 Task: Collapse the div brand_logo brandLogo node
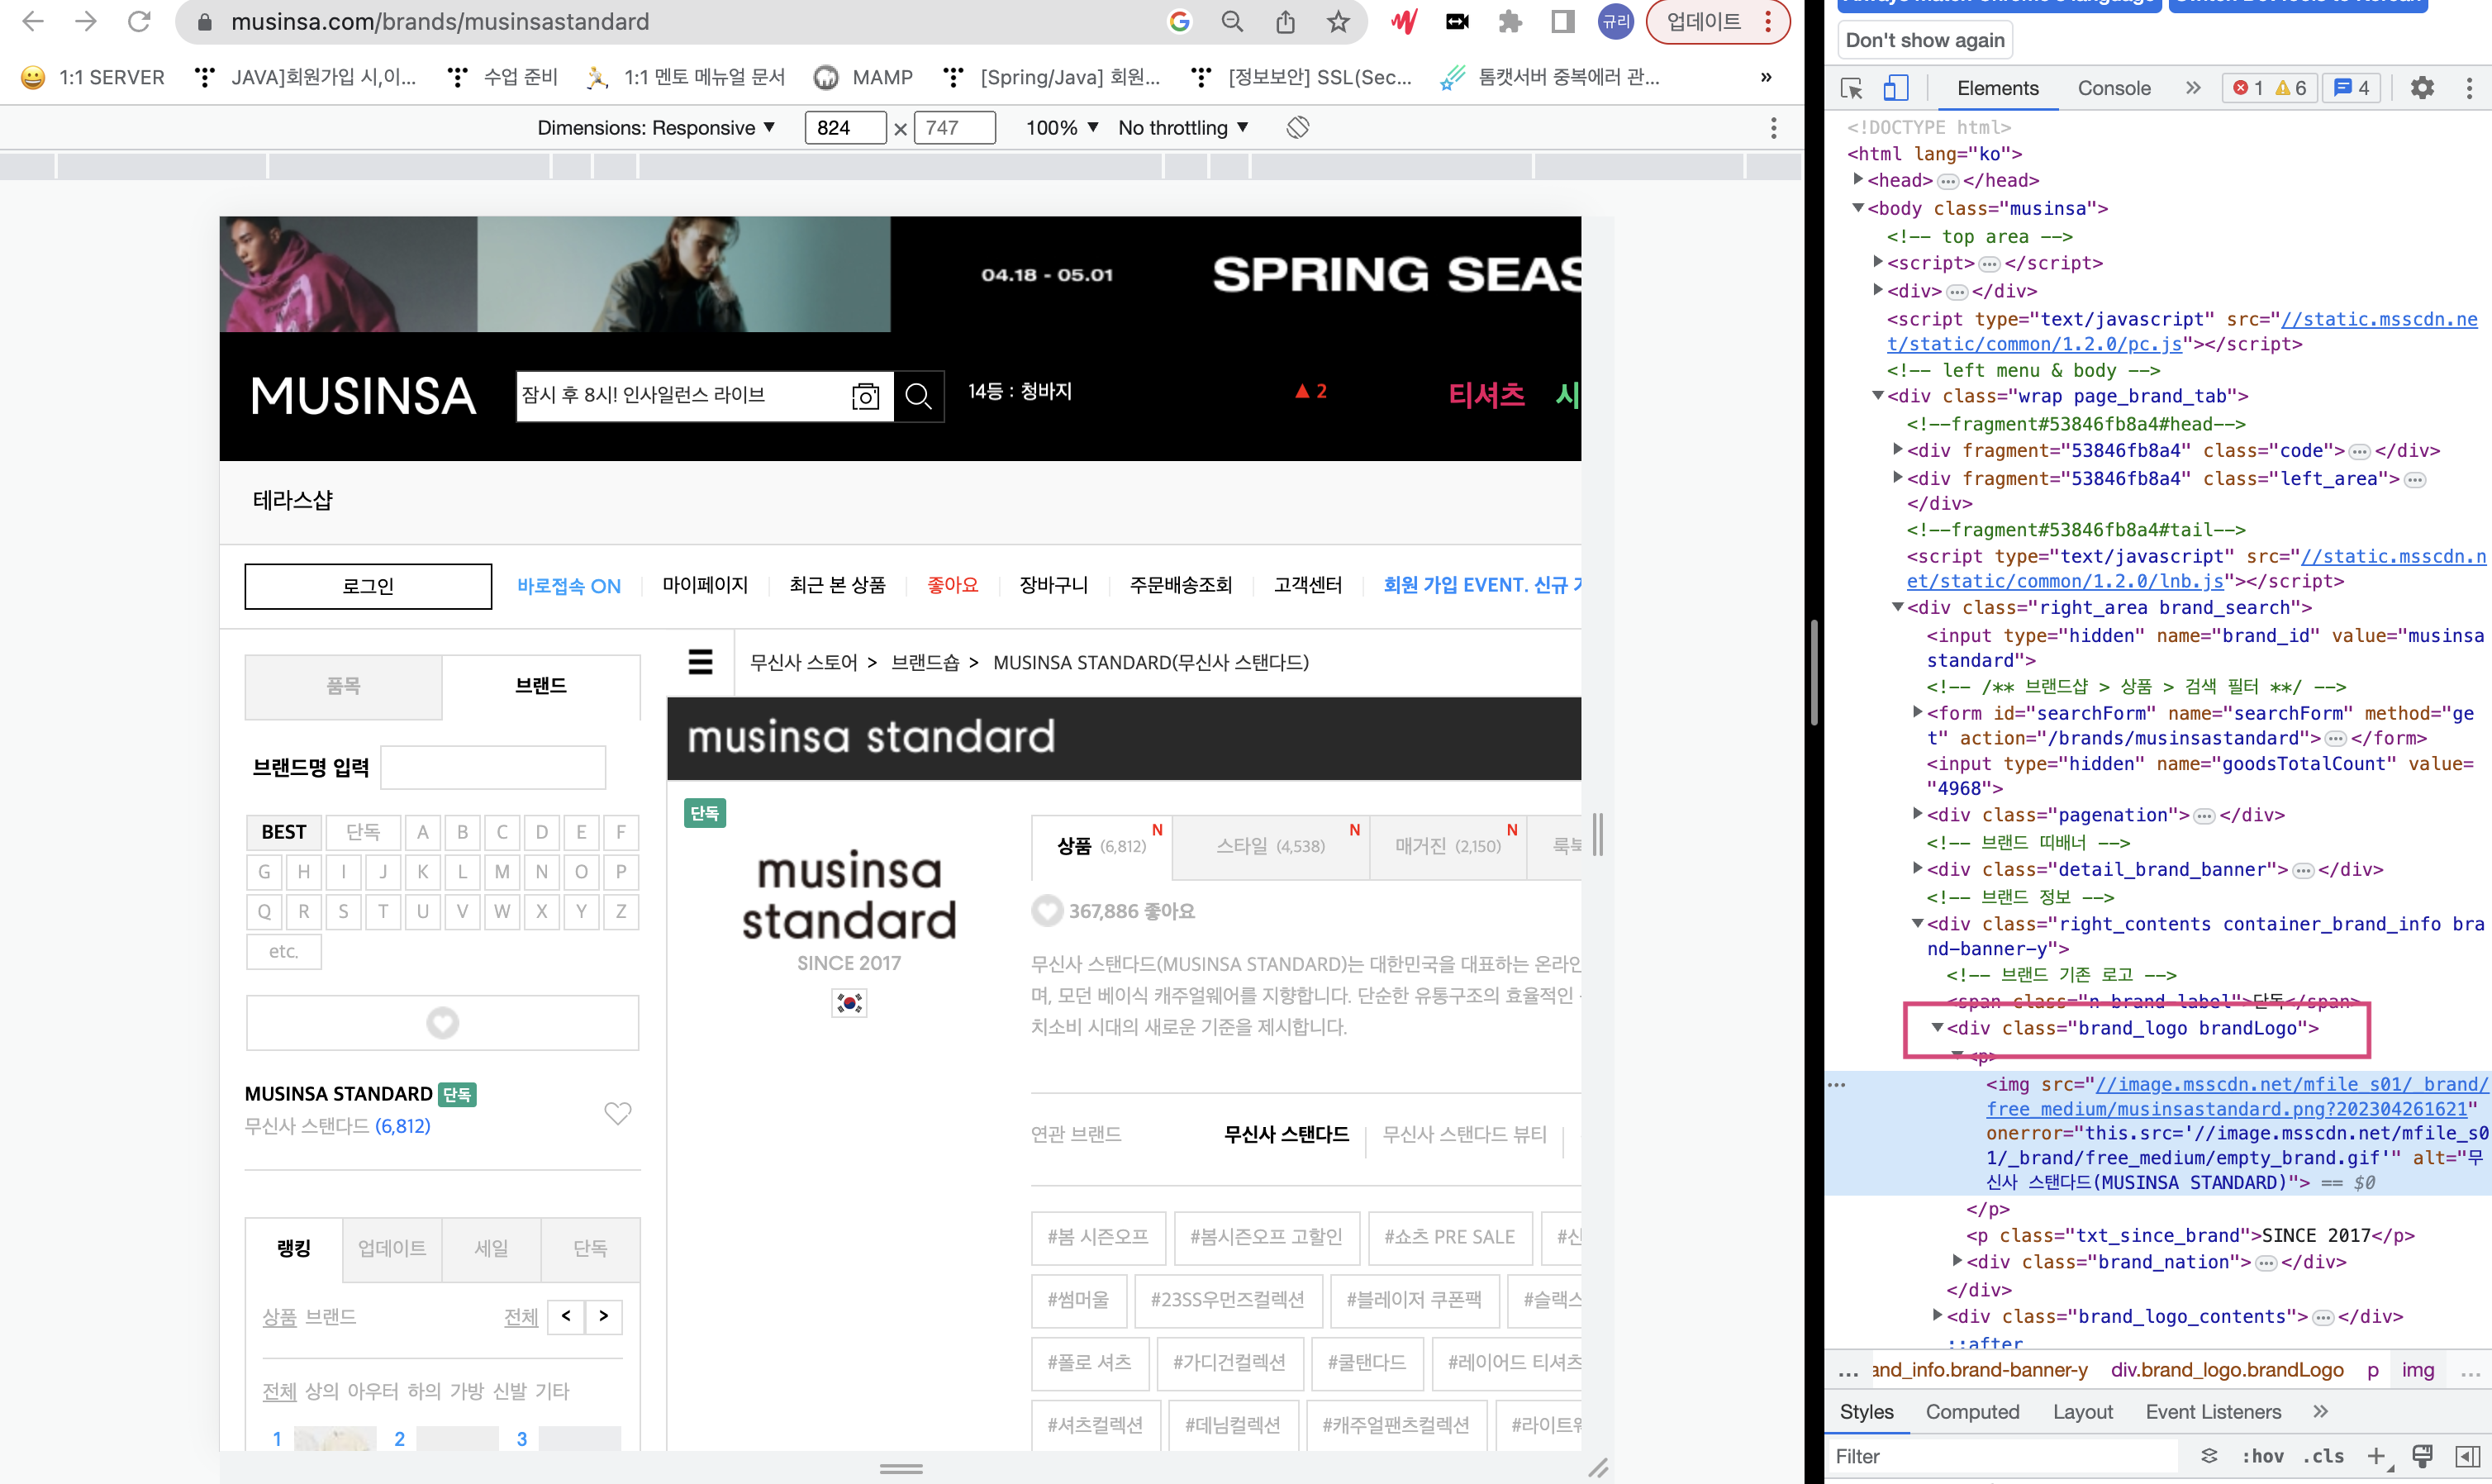coord(1937,1027)
